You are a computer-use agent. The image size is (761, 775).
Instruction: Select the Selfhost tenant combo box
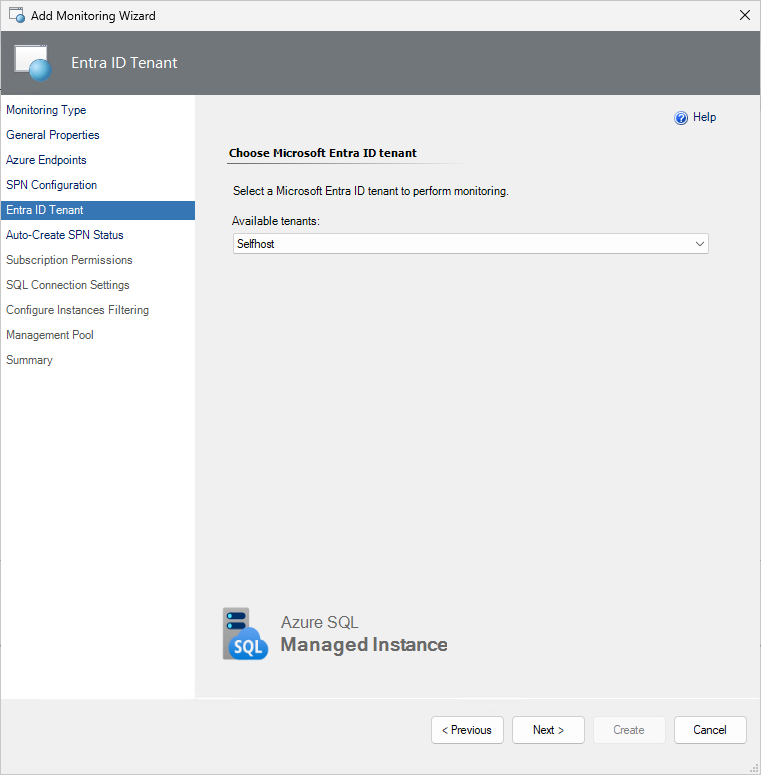point(470,244)
